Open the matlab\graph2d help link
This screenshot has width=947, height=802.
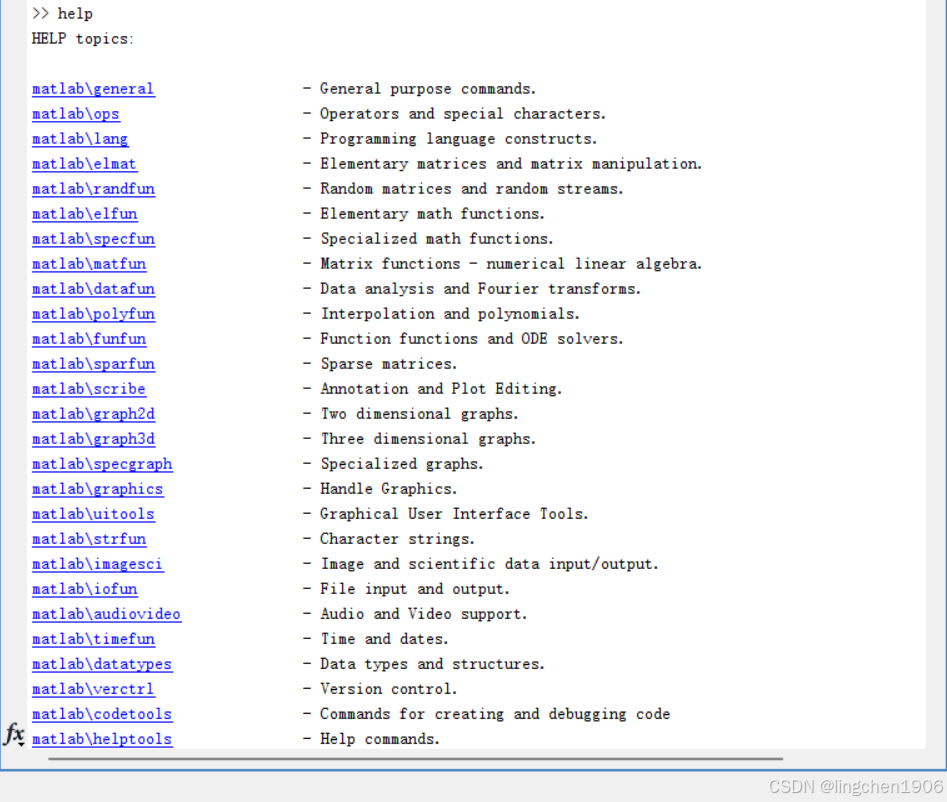[x=93, y=414]
